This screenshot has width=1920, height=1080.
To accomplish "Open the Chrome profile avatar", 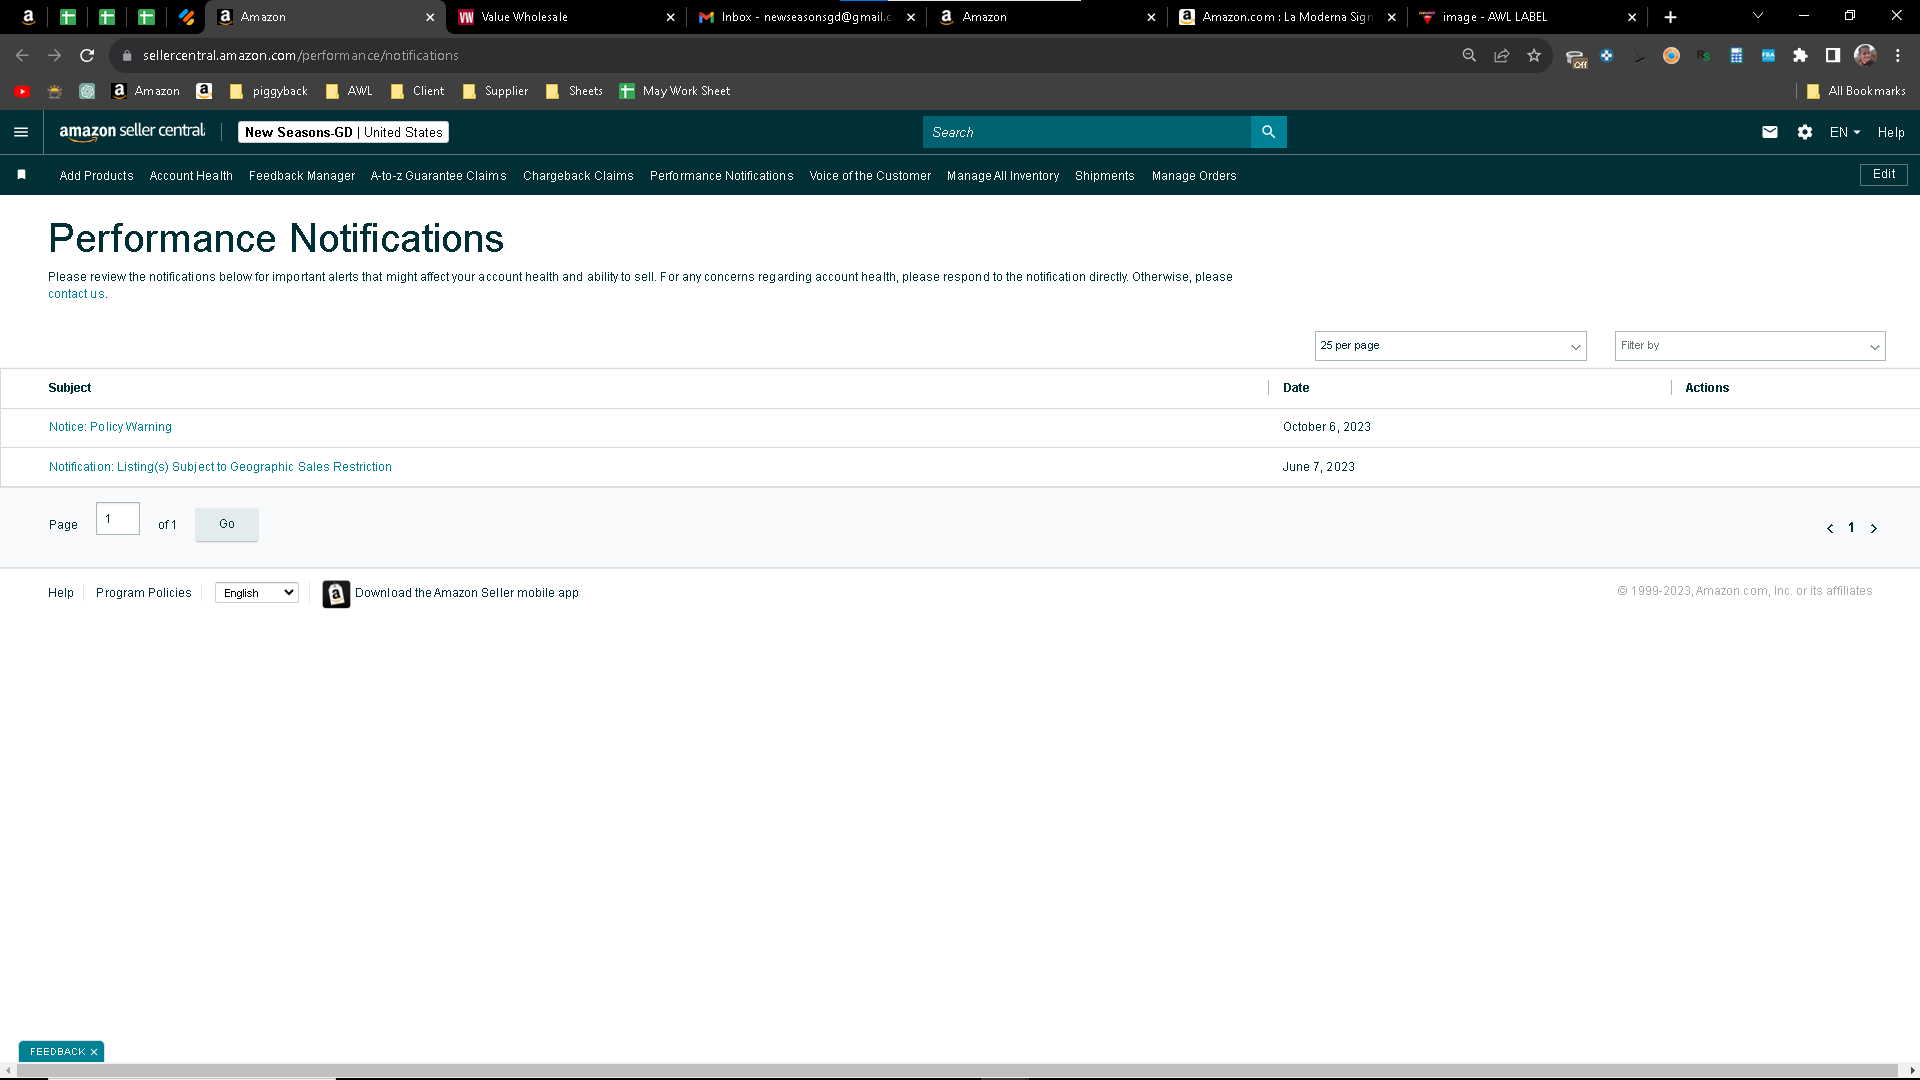I will pyautogui.click(x=1865, y=56).
